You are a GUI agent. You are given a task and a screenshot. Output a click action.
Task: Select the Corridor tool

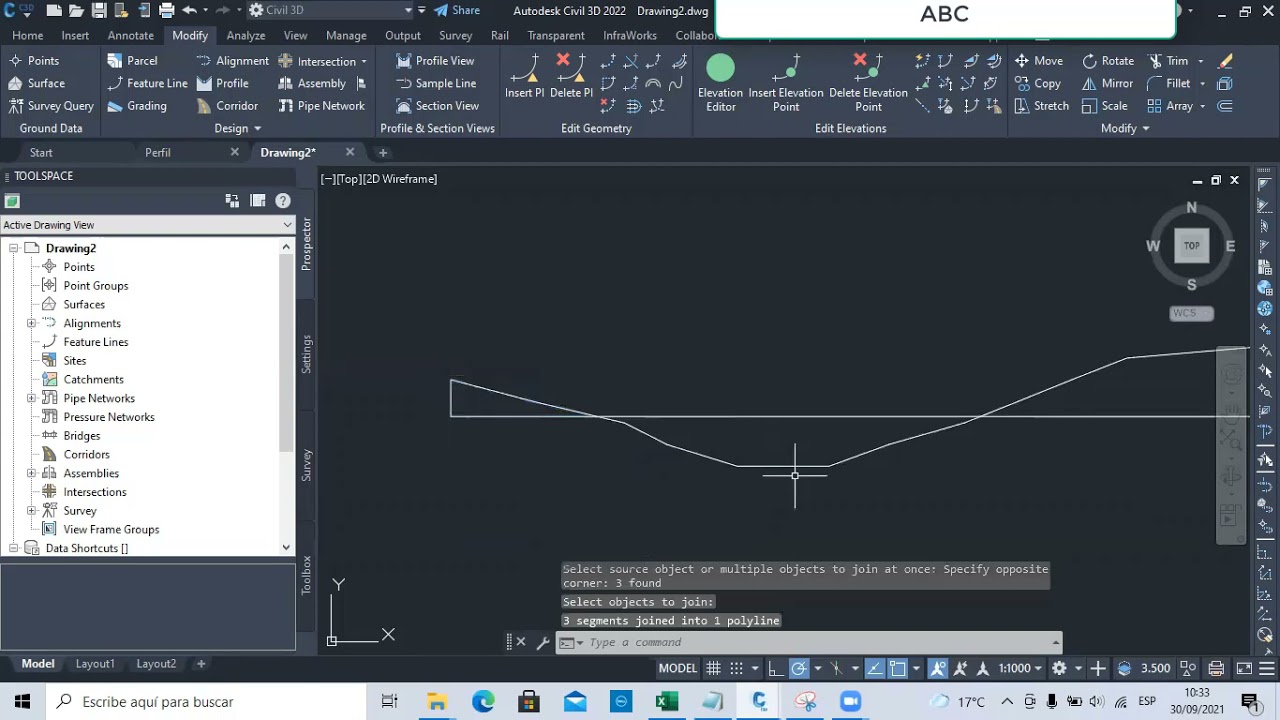pos(227,105)
